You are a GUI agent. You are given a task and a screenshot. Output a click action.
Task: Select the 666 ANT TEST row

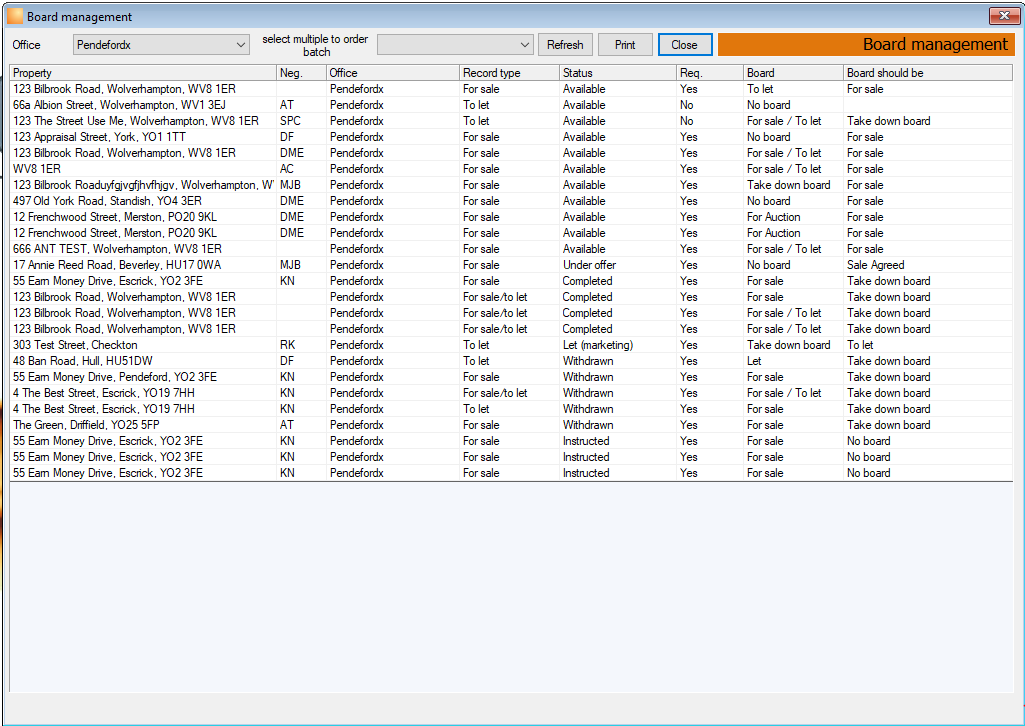(x=511, y=249)
